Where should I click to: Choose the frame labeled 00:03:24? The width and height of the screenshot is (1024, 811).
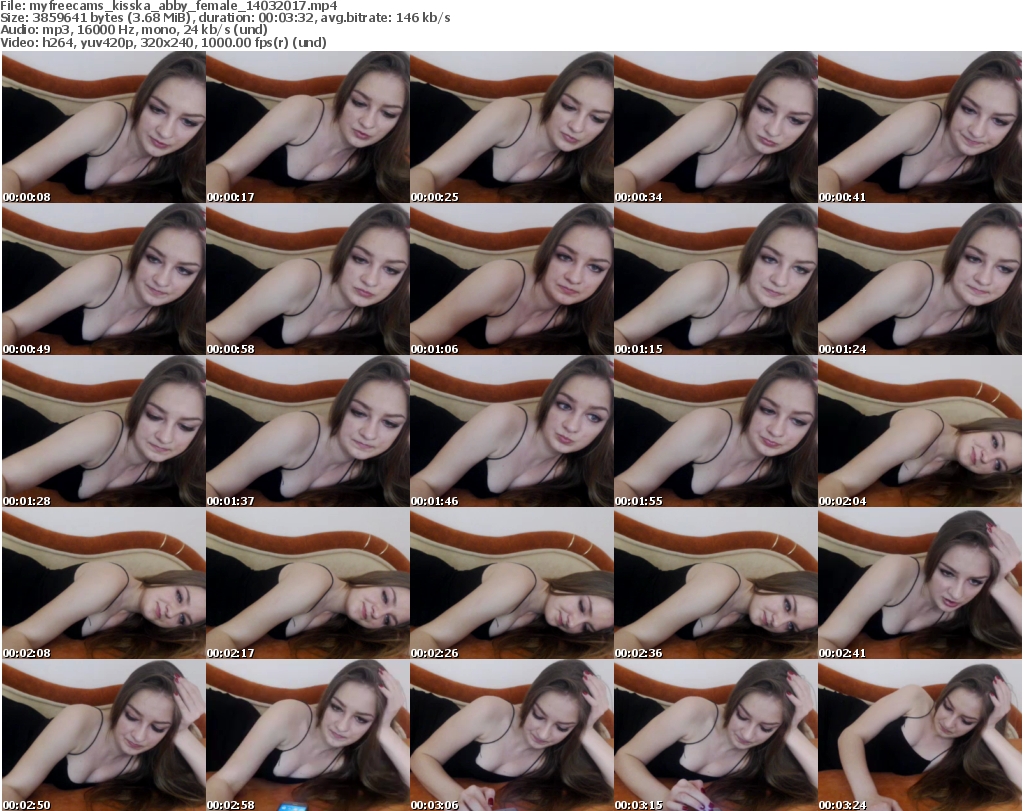(920, 735)
